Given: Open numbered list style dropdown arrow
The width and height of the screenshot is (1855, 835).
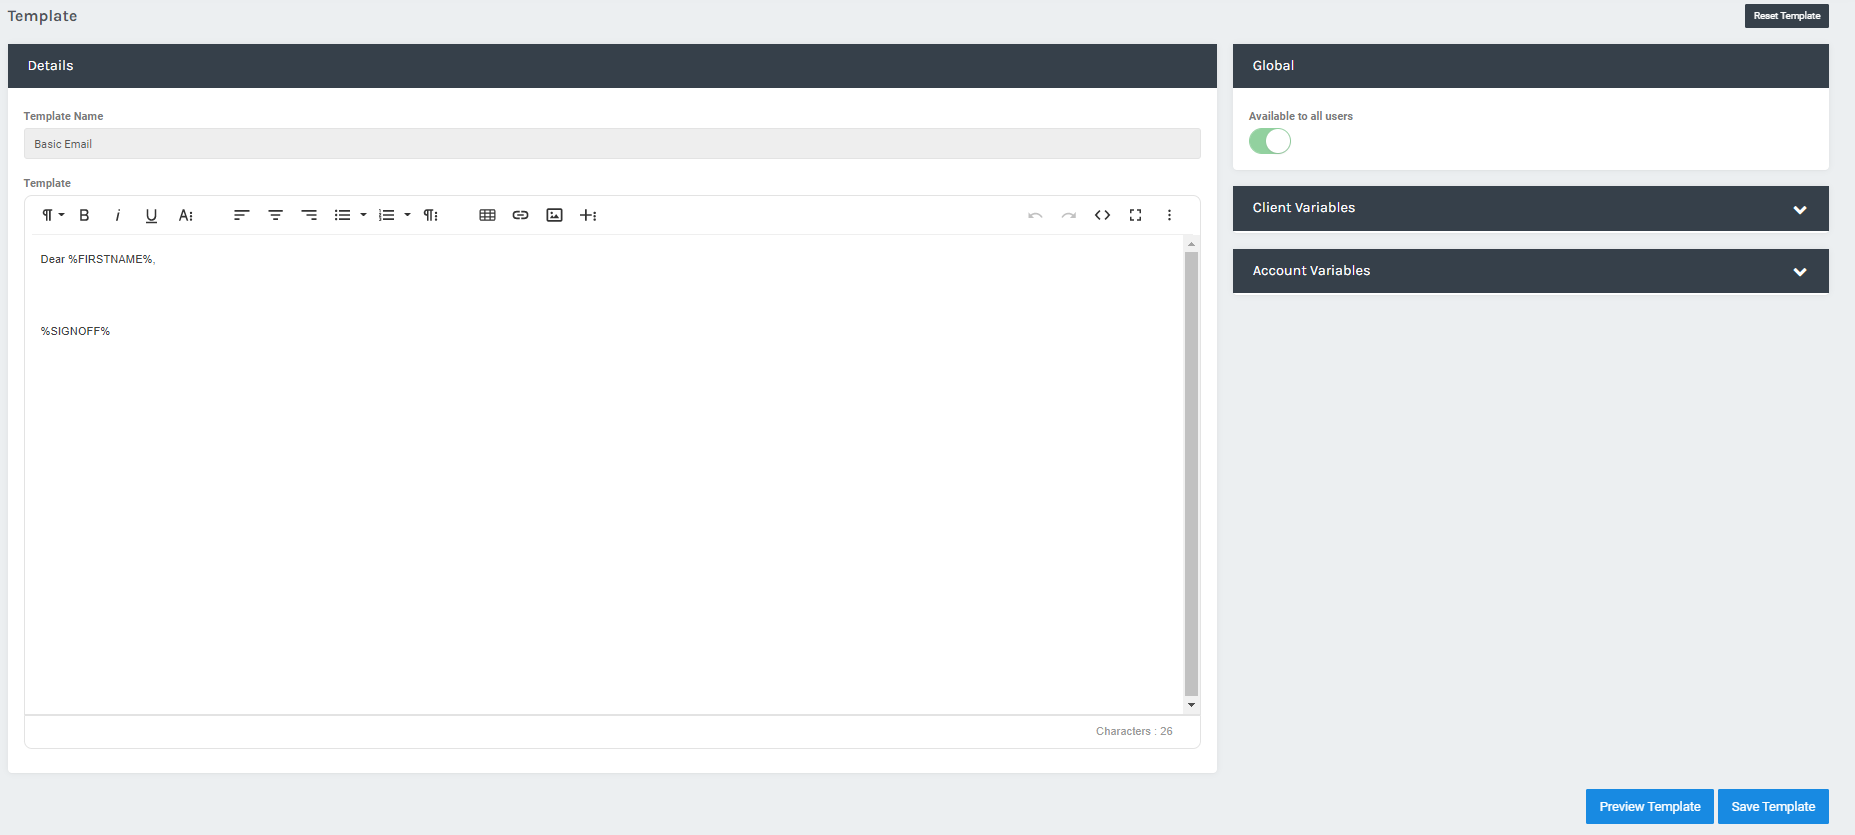Looking at the screenshot, I should (x=407, y=215).
